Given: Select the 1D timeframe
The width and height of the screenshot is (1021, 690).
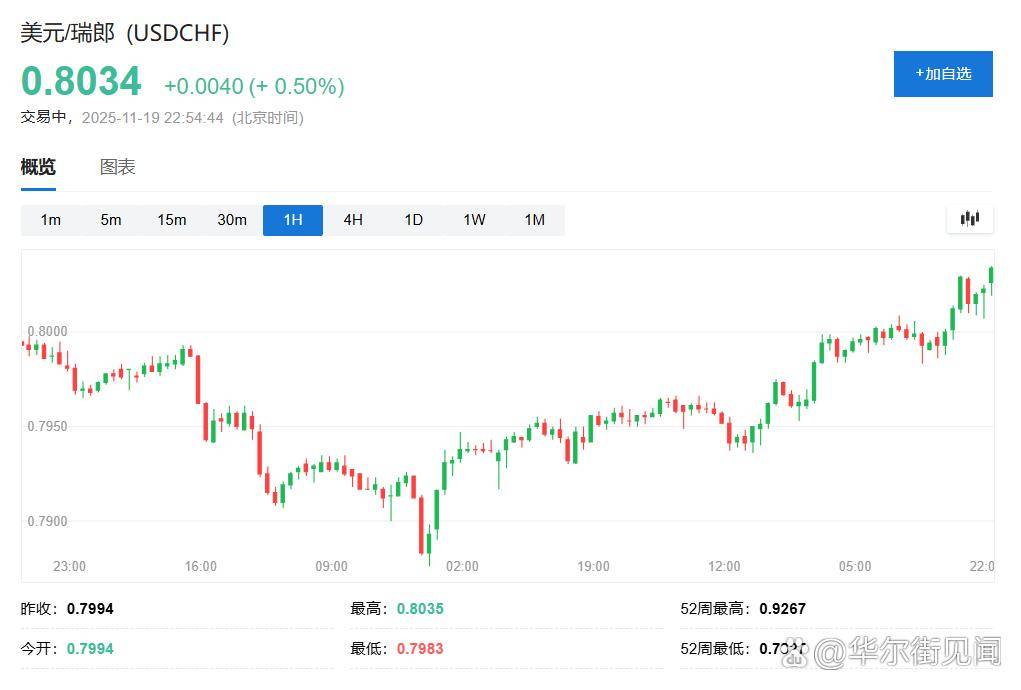Looking at the screenshot, I should (413, 220).
